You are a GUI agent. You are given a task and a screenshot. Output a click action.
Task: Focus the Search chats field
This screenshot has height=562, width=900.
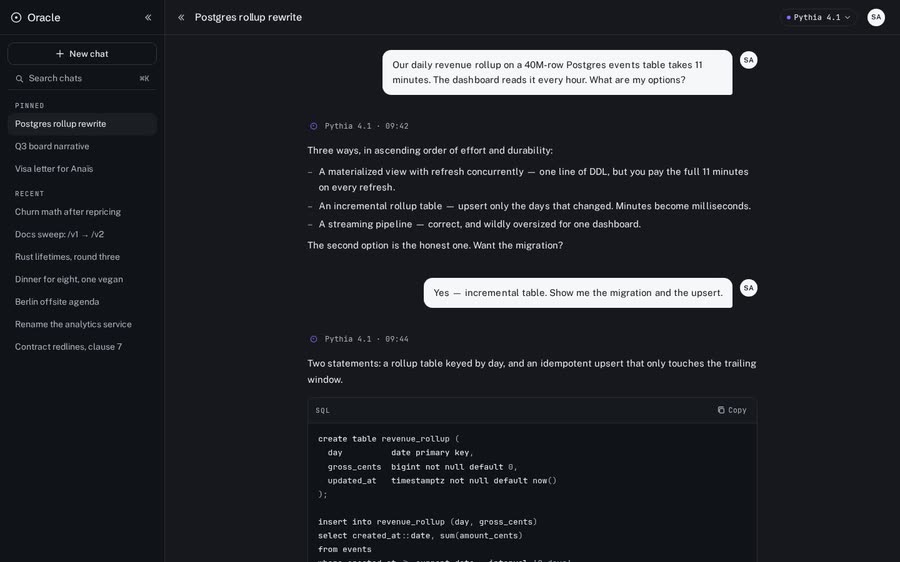point(82,78)
